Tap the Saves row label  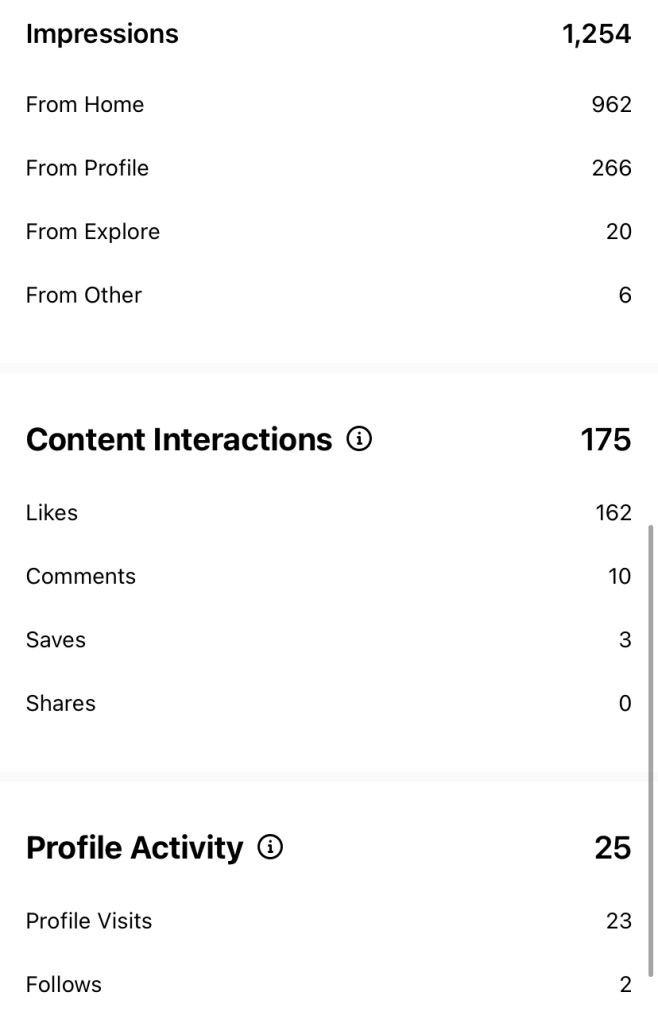point(56,640)
